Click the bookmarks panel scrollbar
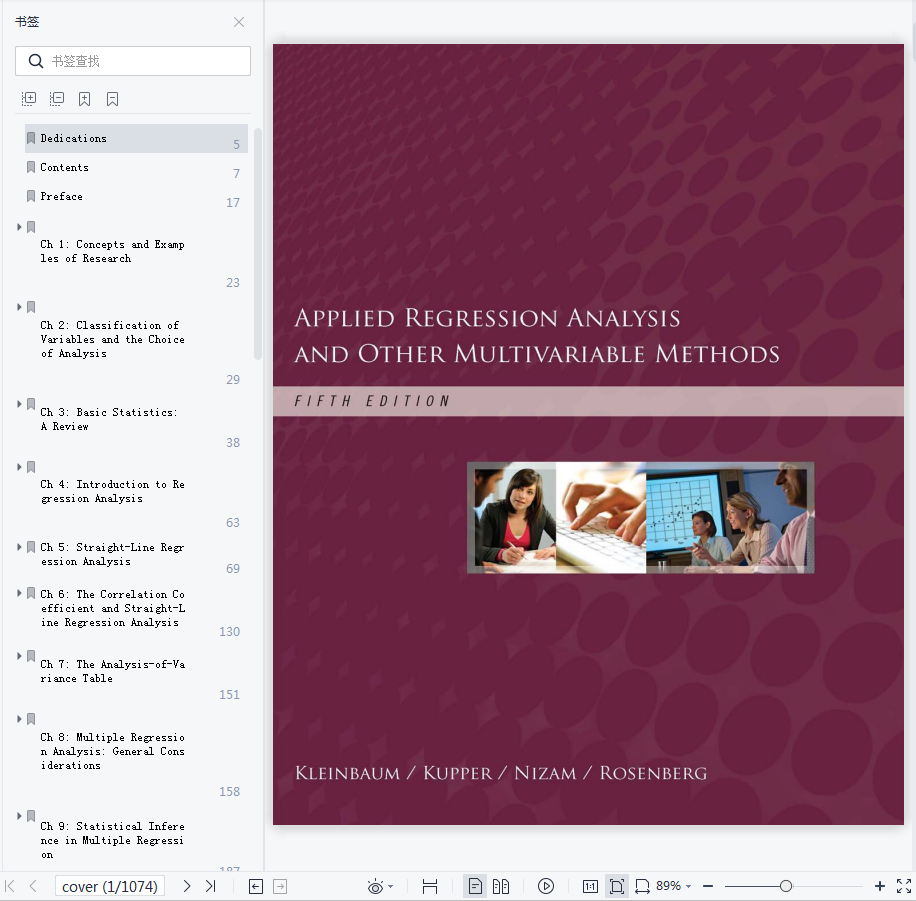This screenshot has height=901, width=916. pyautogui.click(x=258, y=244)
